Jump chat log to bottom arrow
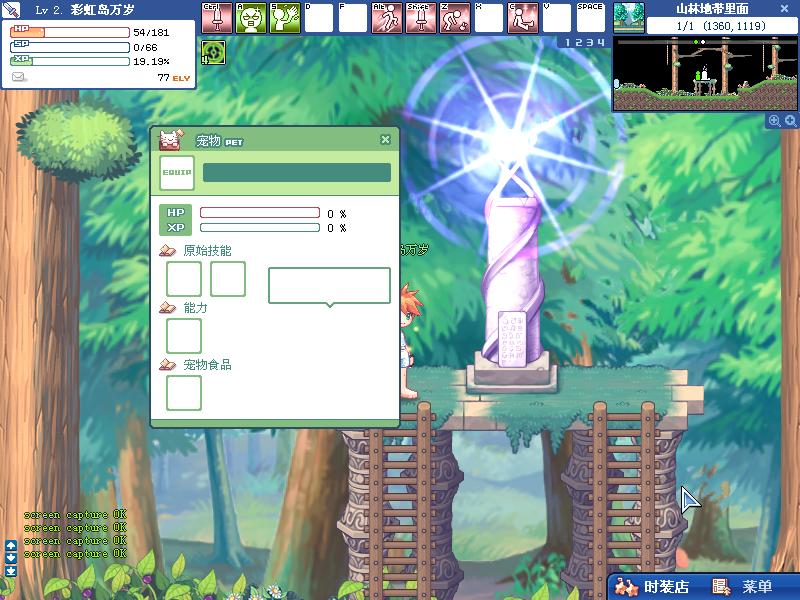The height and width of the screenshot is (600, 800). (11, 571)
